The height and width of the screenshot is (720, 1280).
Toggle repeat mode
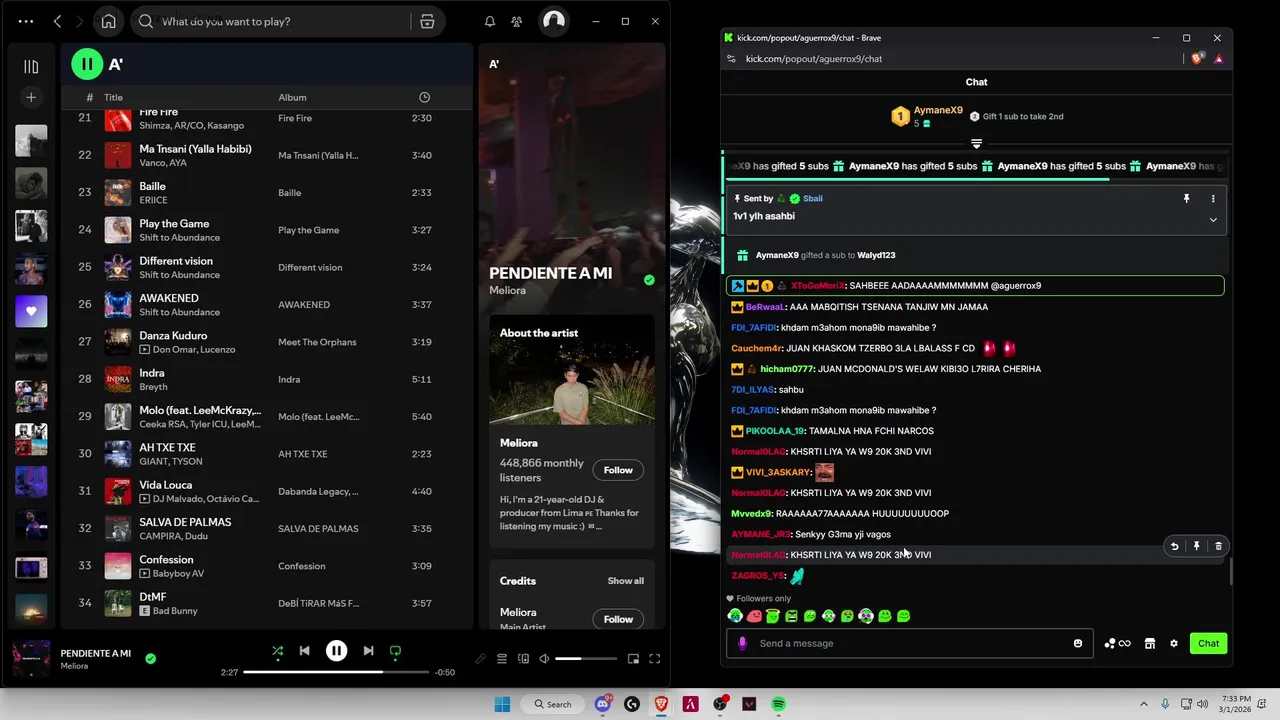[395, 651]
